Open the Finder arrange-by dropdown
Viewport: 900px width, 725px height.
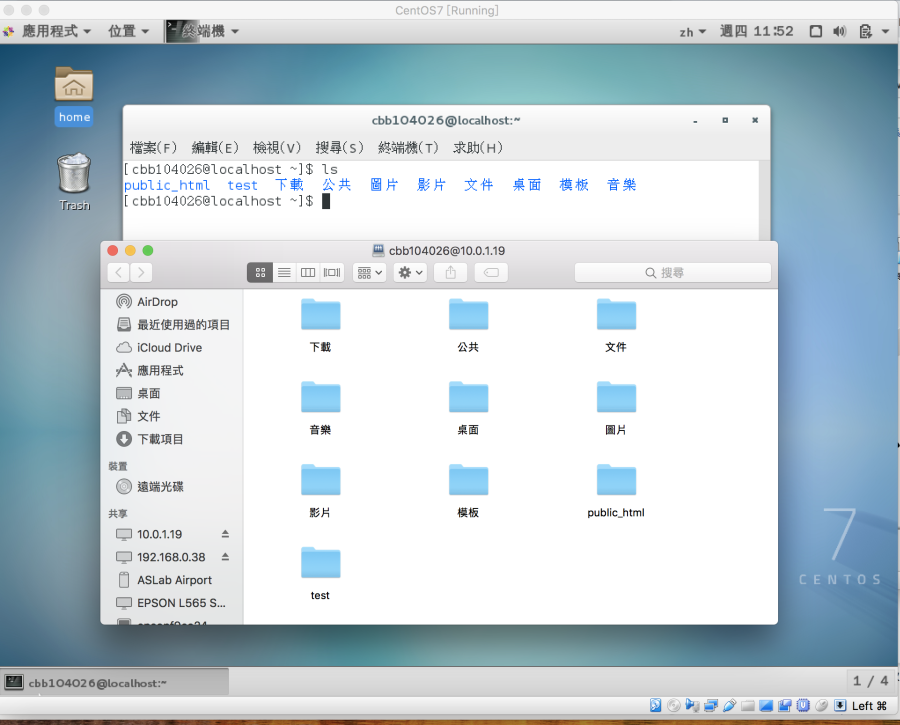(368, 272)
